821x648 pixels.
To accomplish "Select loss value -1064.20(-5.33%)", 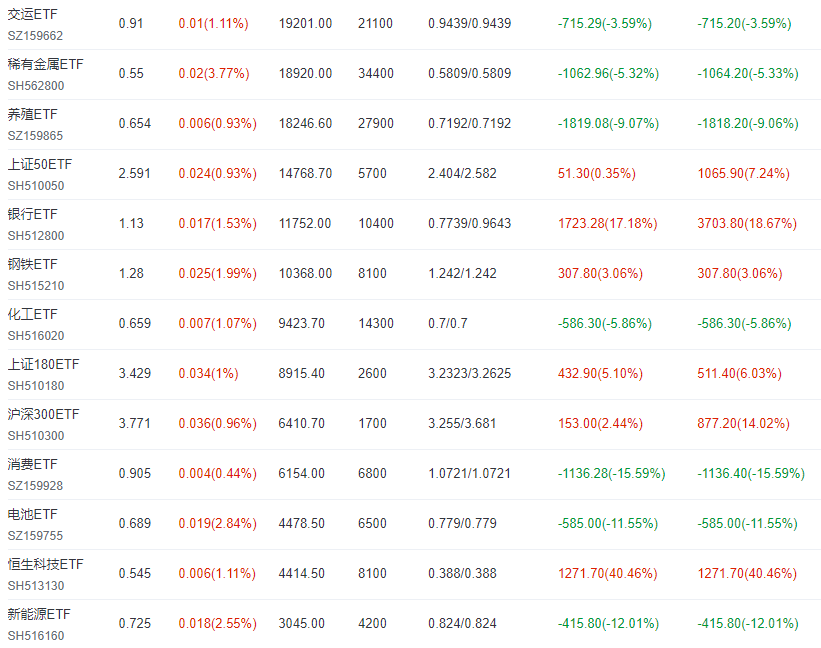I will click(x=748, y=73).
